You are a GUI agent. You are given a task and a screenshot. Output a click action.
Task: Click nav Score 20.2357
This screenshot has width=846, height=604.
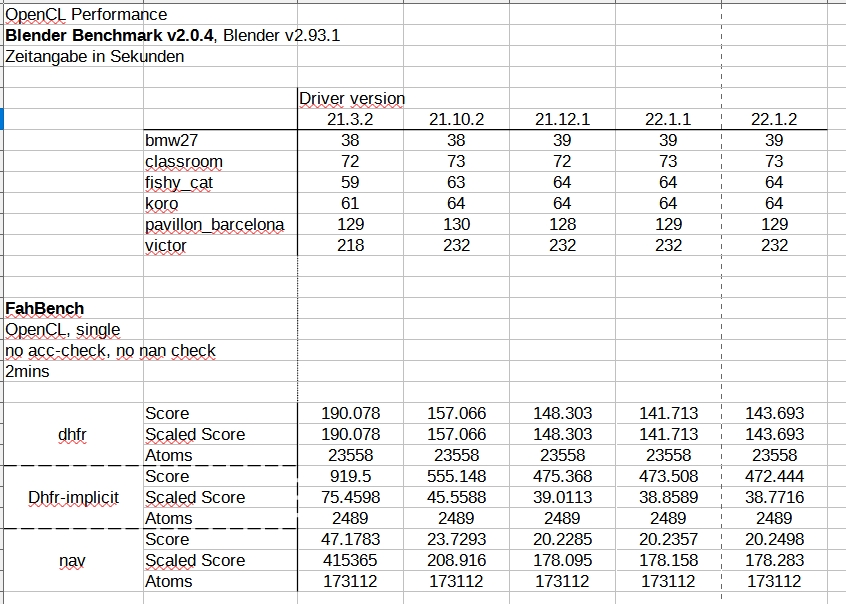tap(668, 540)
